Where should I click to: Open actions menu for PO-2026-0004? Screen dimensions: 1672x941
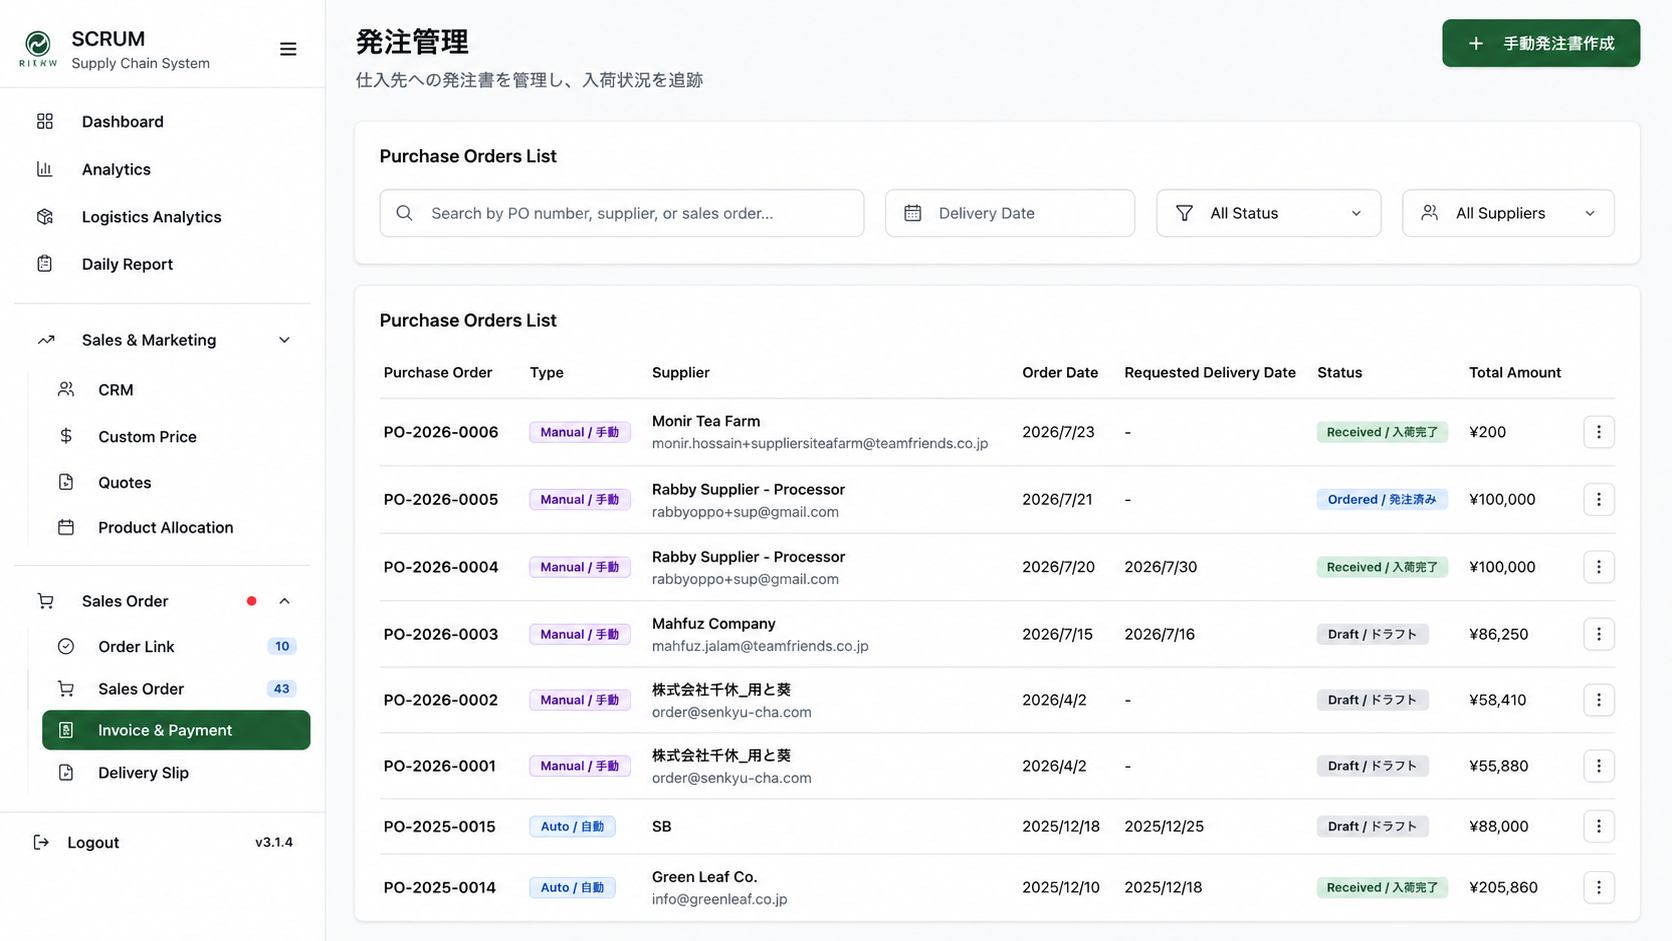pos(1599,567)
